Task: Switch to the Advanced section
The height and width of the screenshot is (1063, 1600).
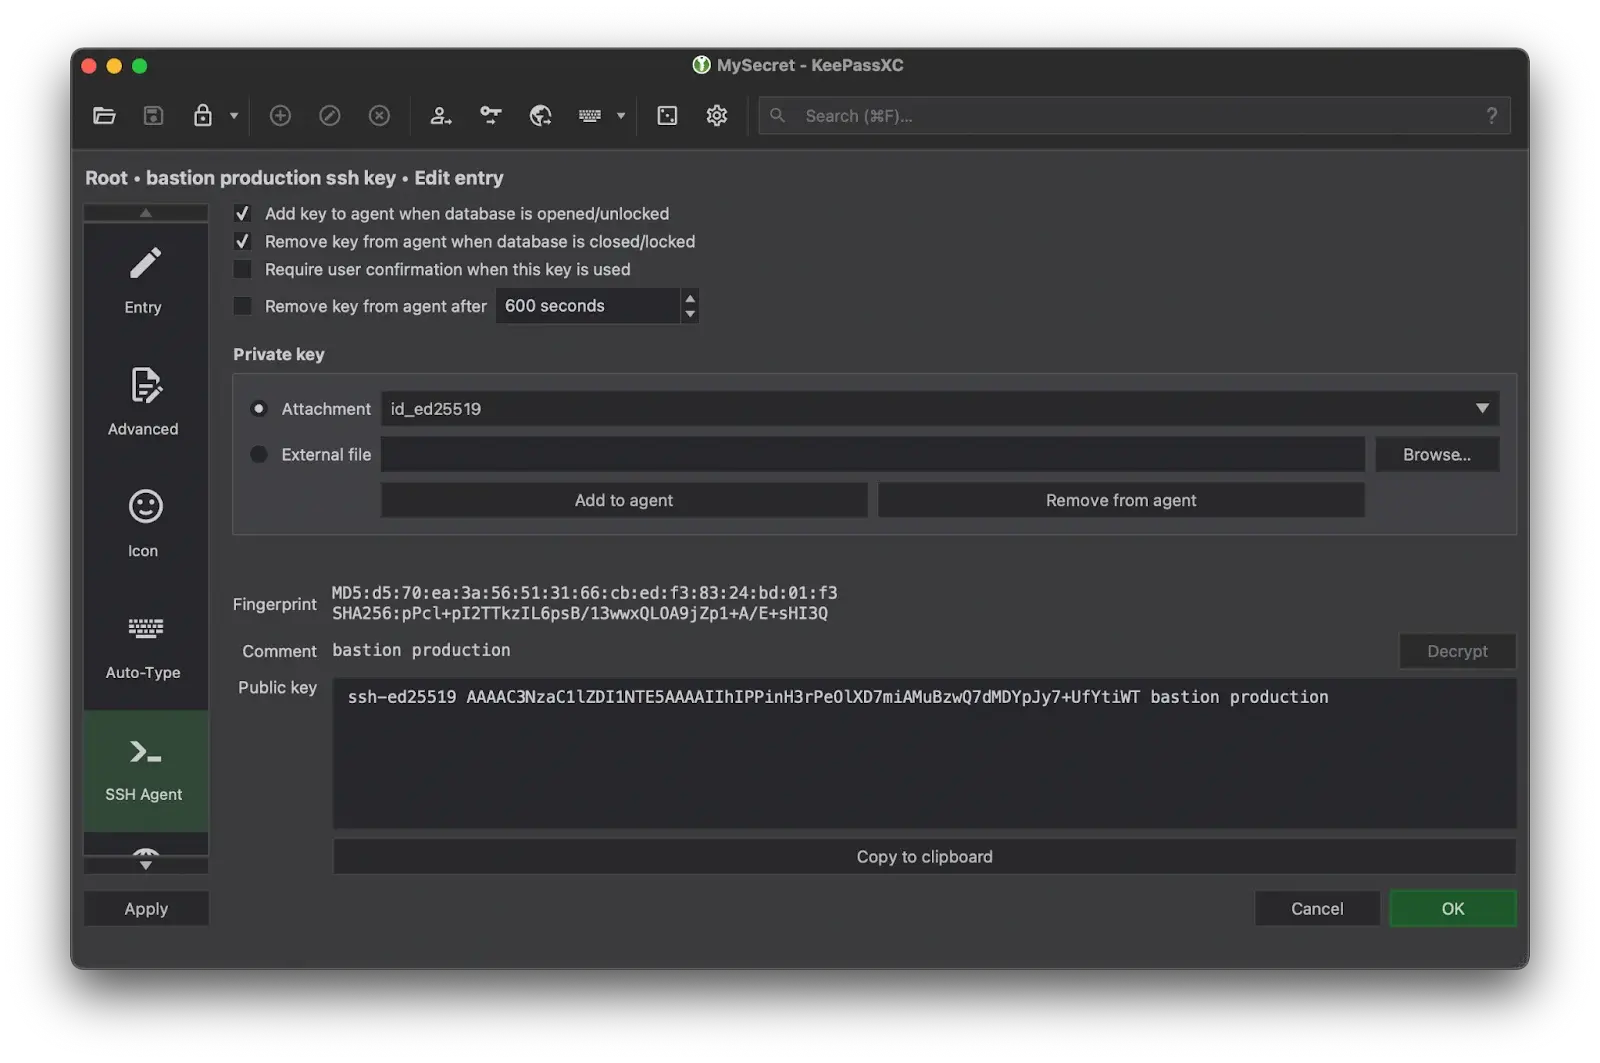Action: click(143, 400)
